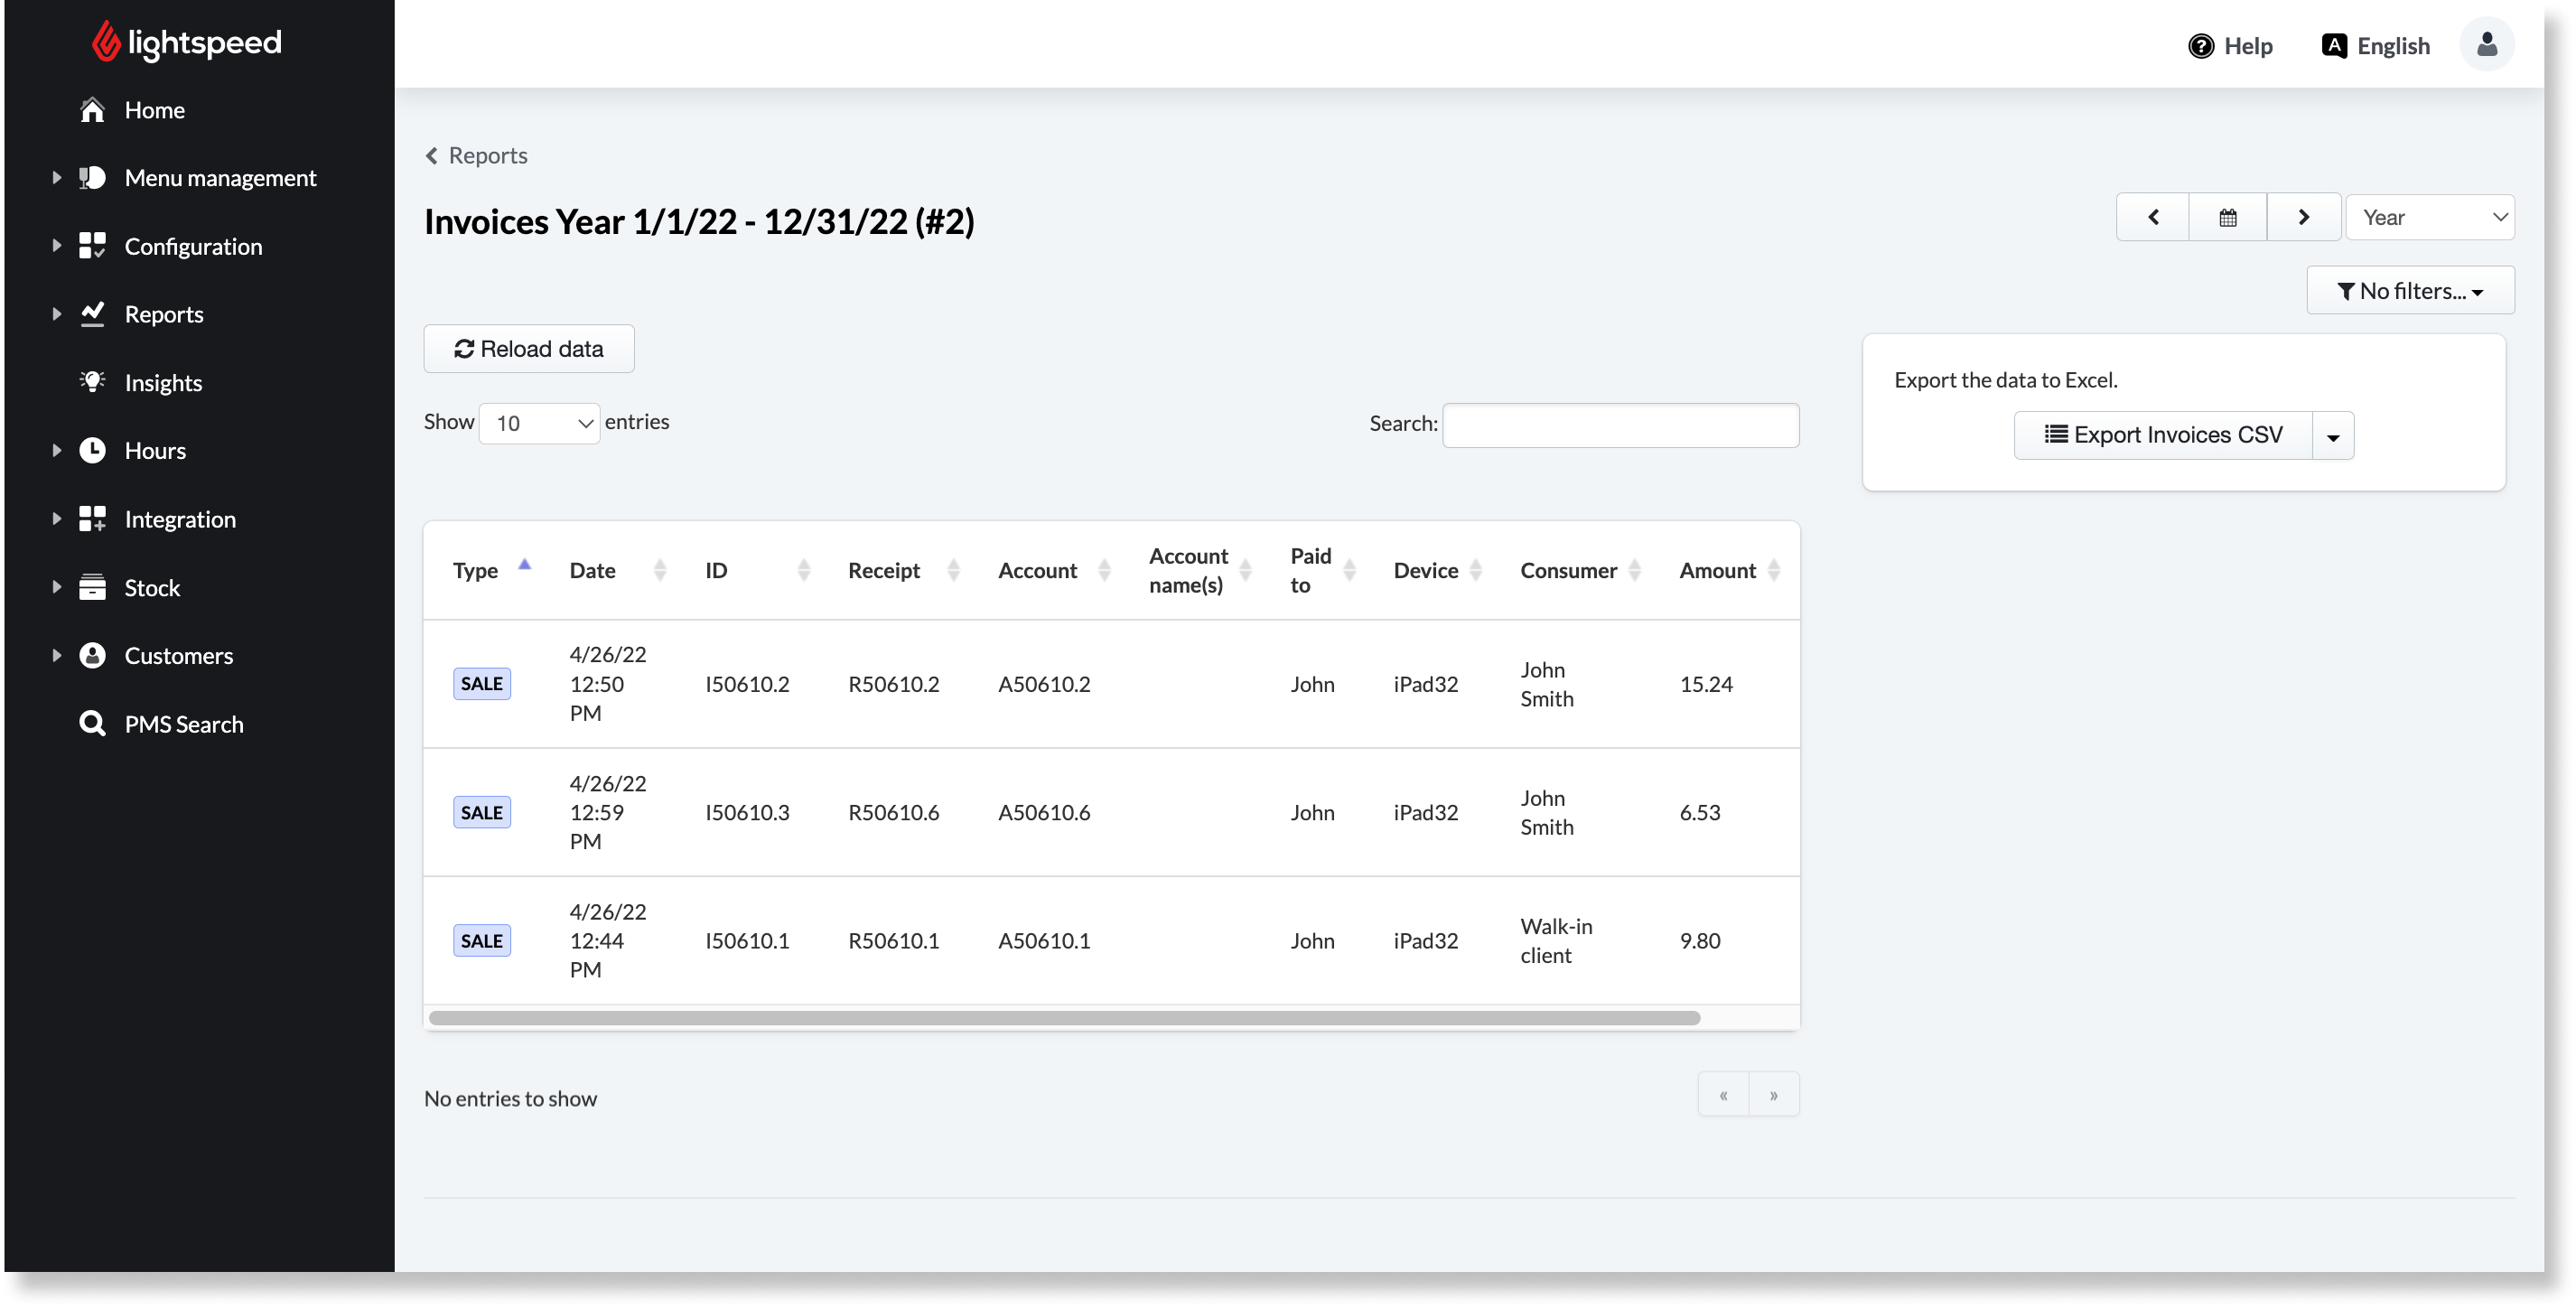2576x1309 pixels.
Task: Select account A50610.1 cell
Action: 1044,941
